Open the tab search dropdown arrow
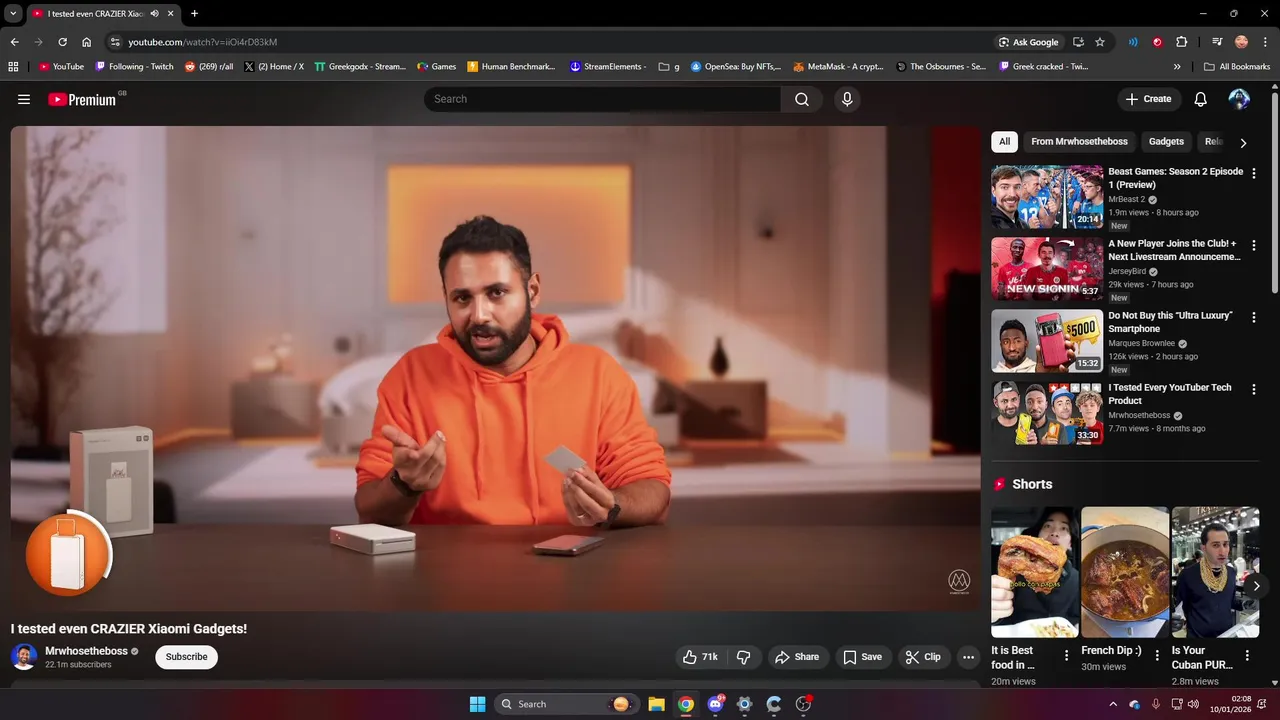This screenshot has height=720, width=1280. [13, 14]
